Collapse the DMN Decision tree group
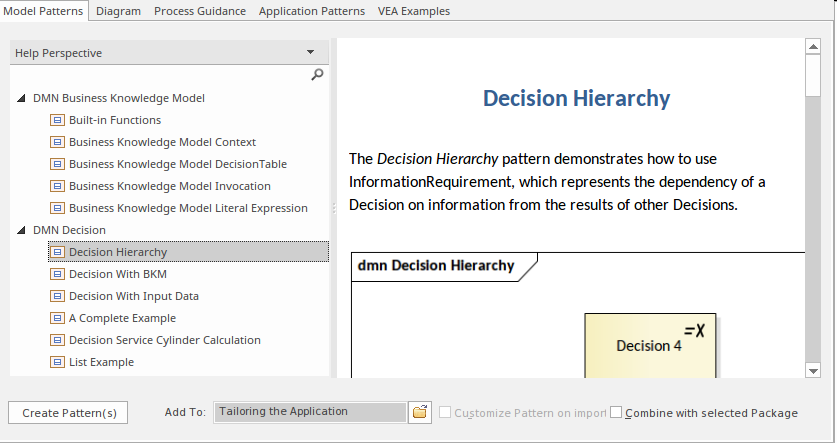This screenshot has width=837, height=443. tap(22, 230)
